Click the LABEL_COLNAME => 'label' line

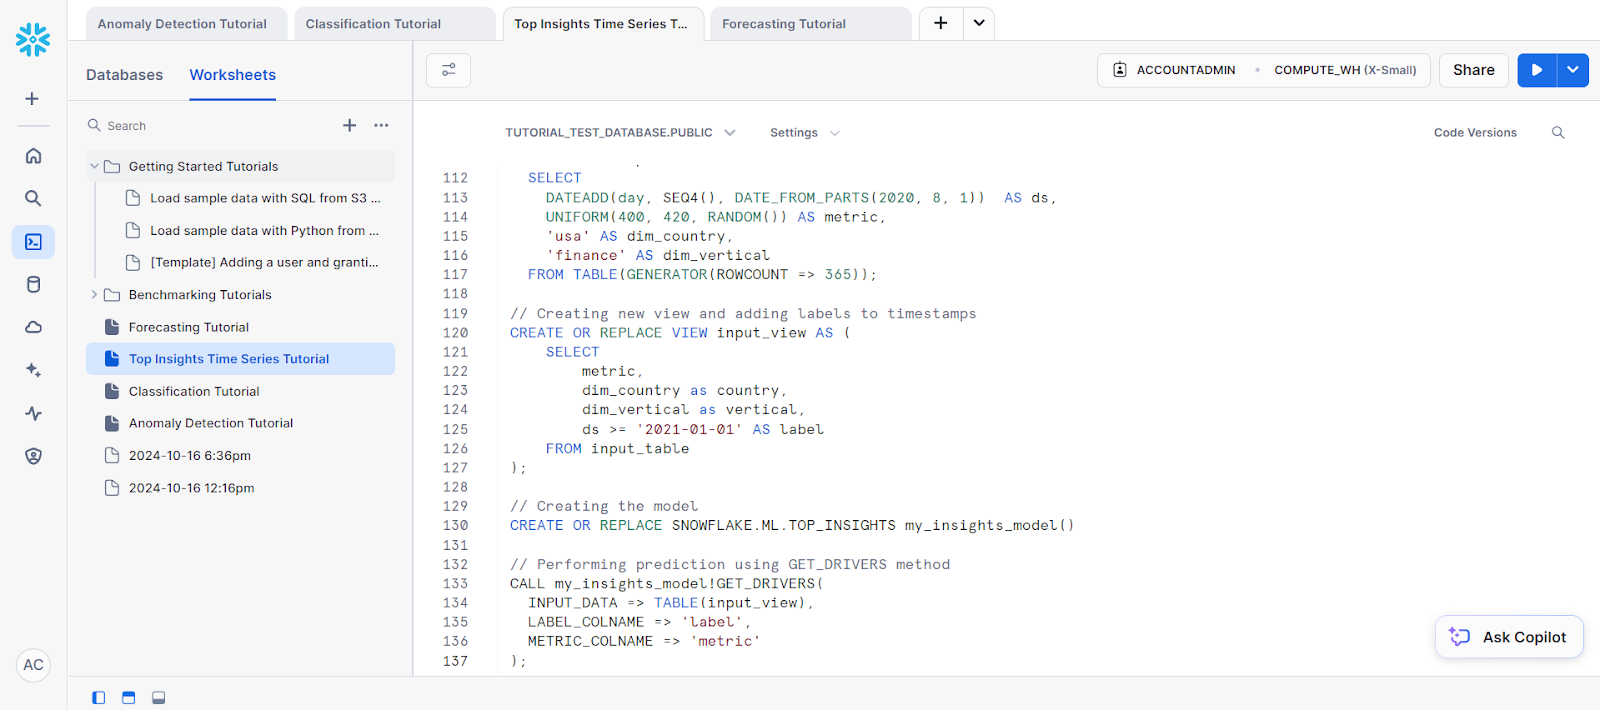coord(639,622)
